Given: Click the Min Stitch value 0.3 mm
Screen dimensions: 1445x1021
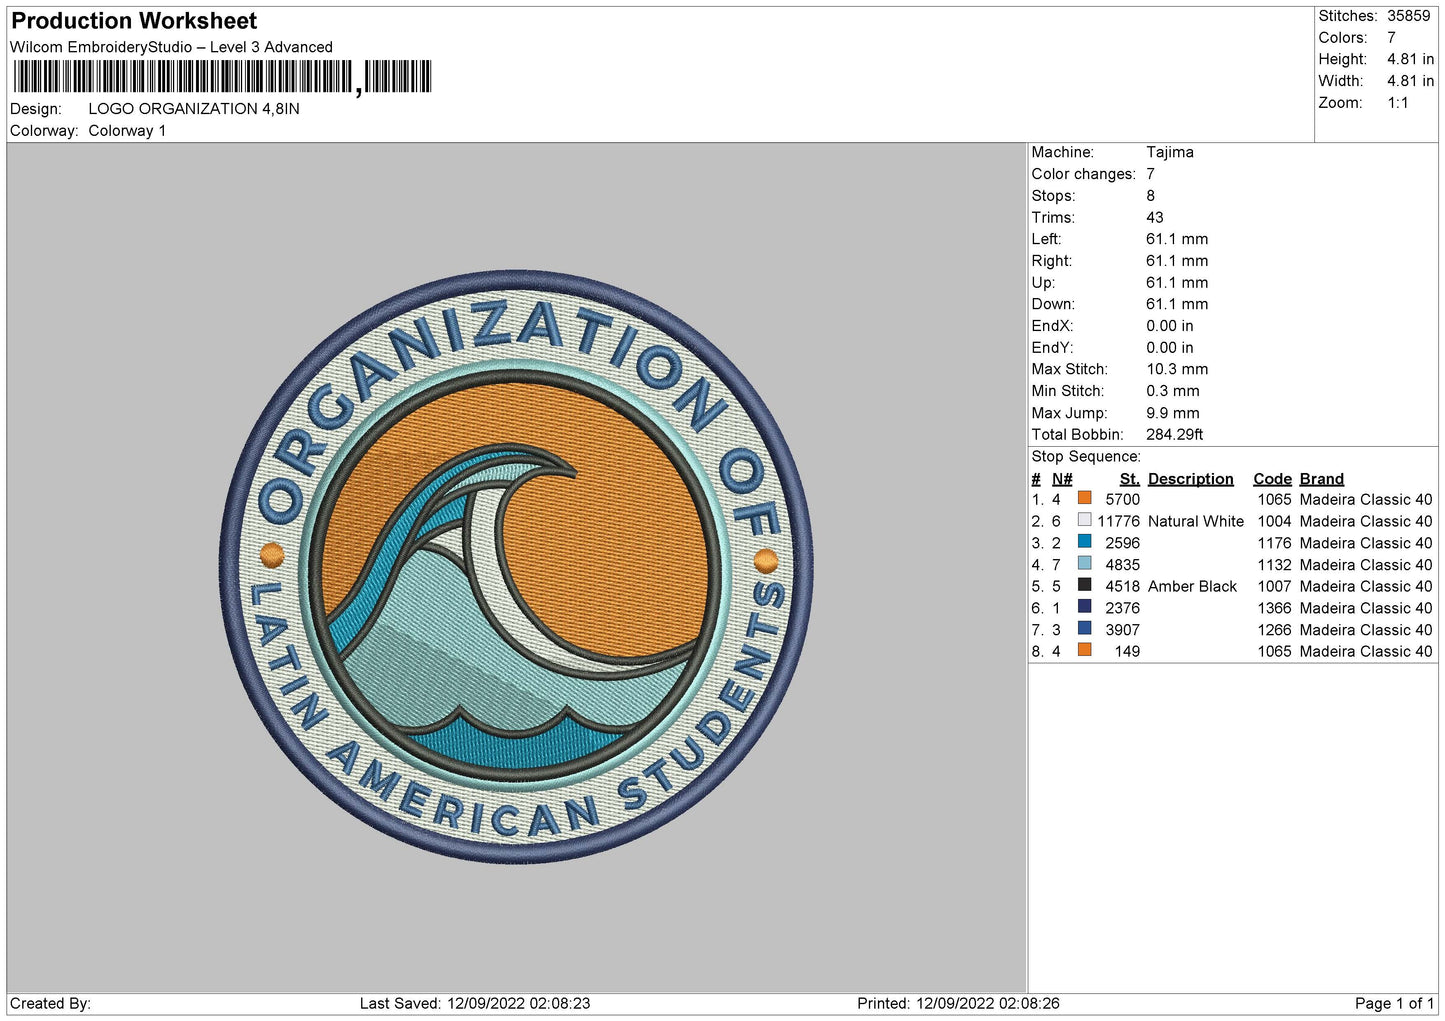Looking at the screenshot, I should [1173, 391].
